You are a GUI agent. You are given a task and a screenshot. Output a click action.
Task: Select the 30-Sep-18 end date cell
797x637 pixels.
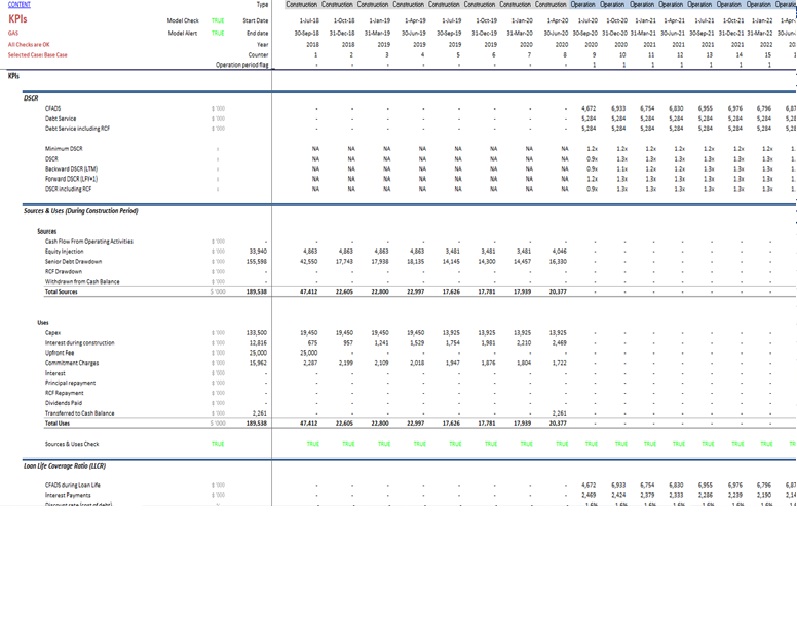306,33
